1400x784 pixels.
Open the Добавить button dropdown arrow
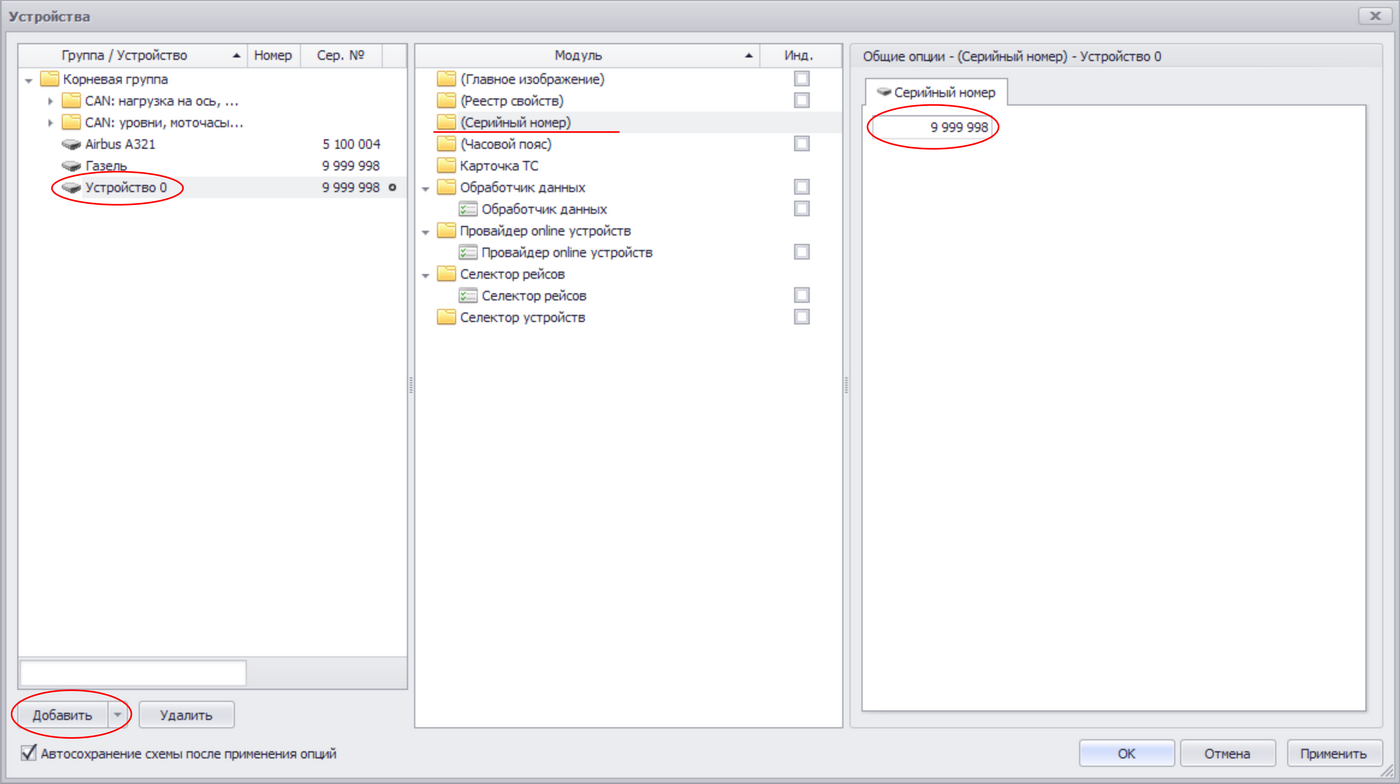pyautogui.click(x=117, y=715)
